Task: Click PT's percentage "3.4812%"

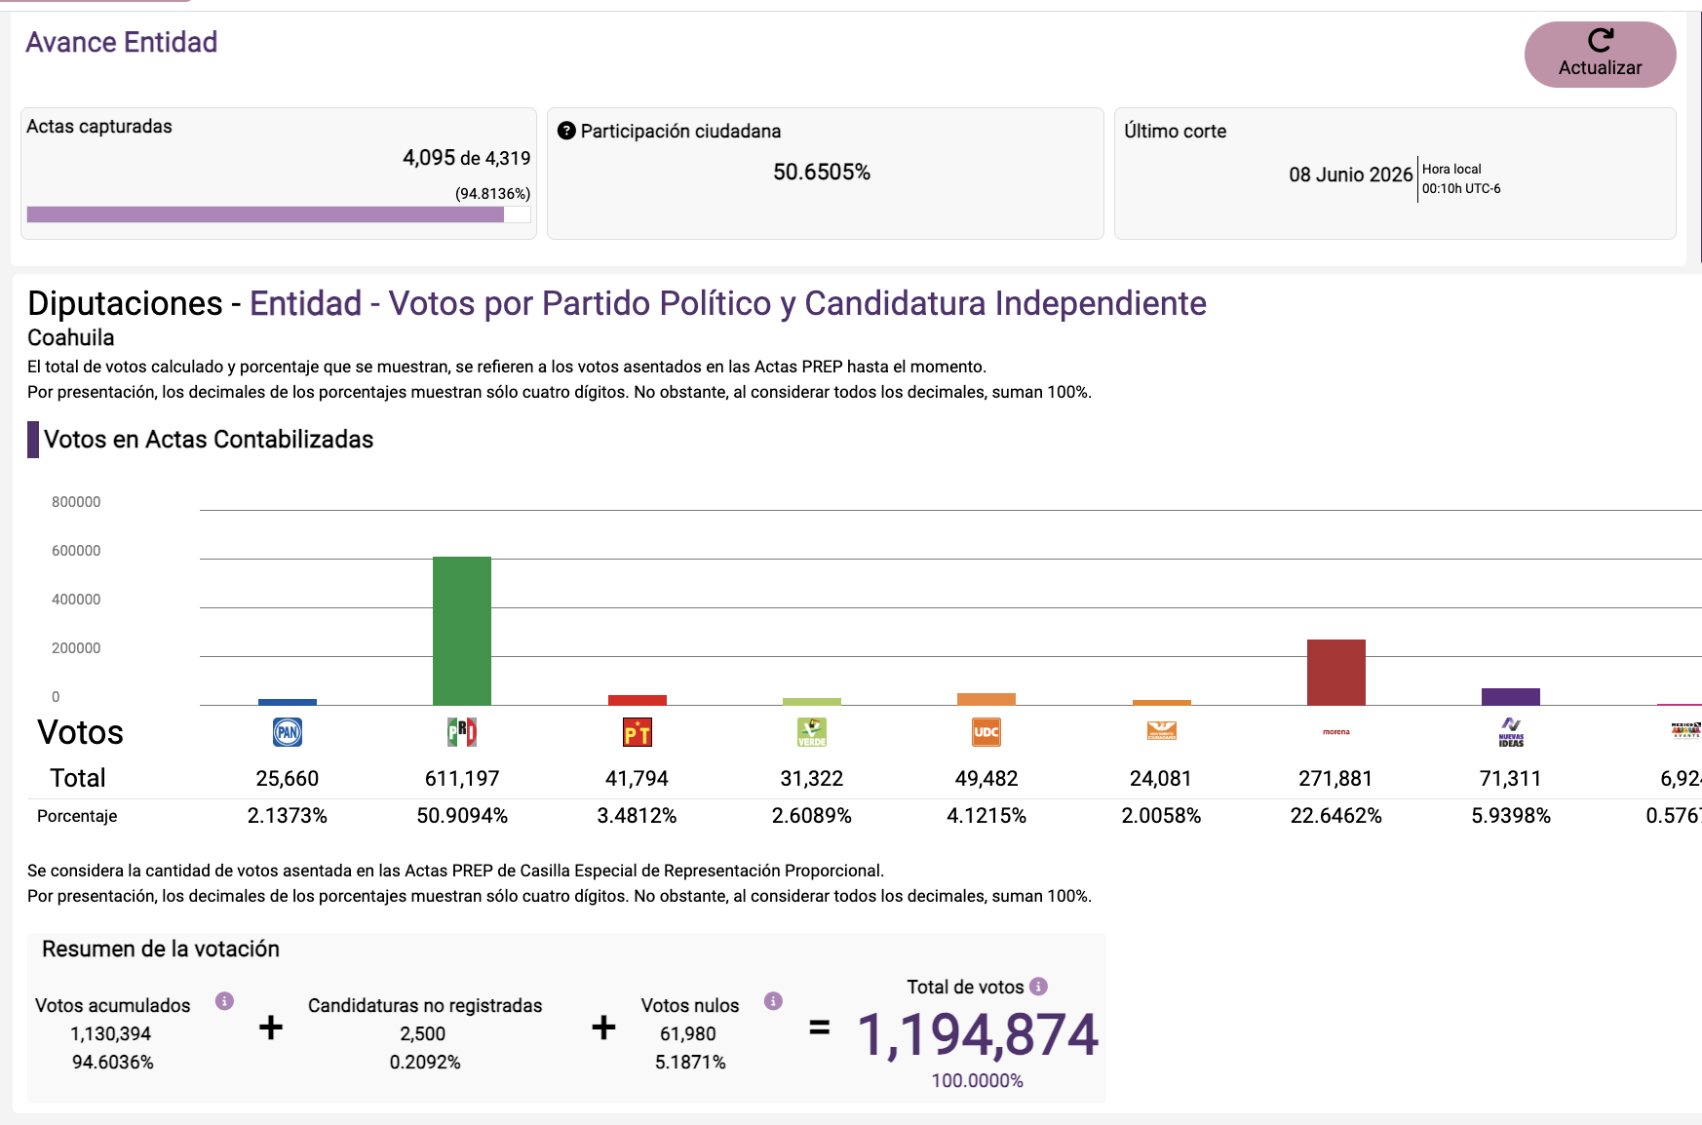Action: pyautogui.click(x=637, y=816)
